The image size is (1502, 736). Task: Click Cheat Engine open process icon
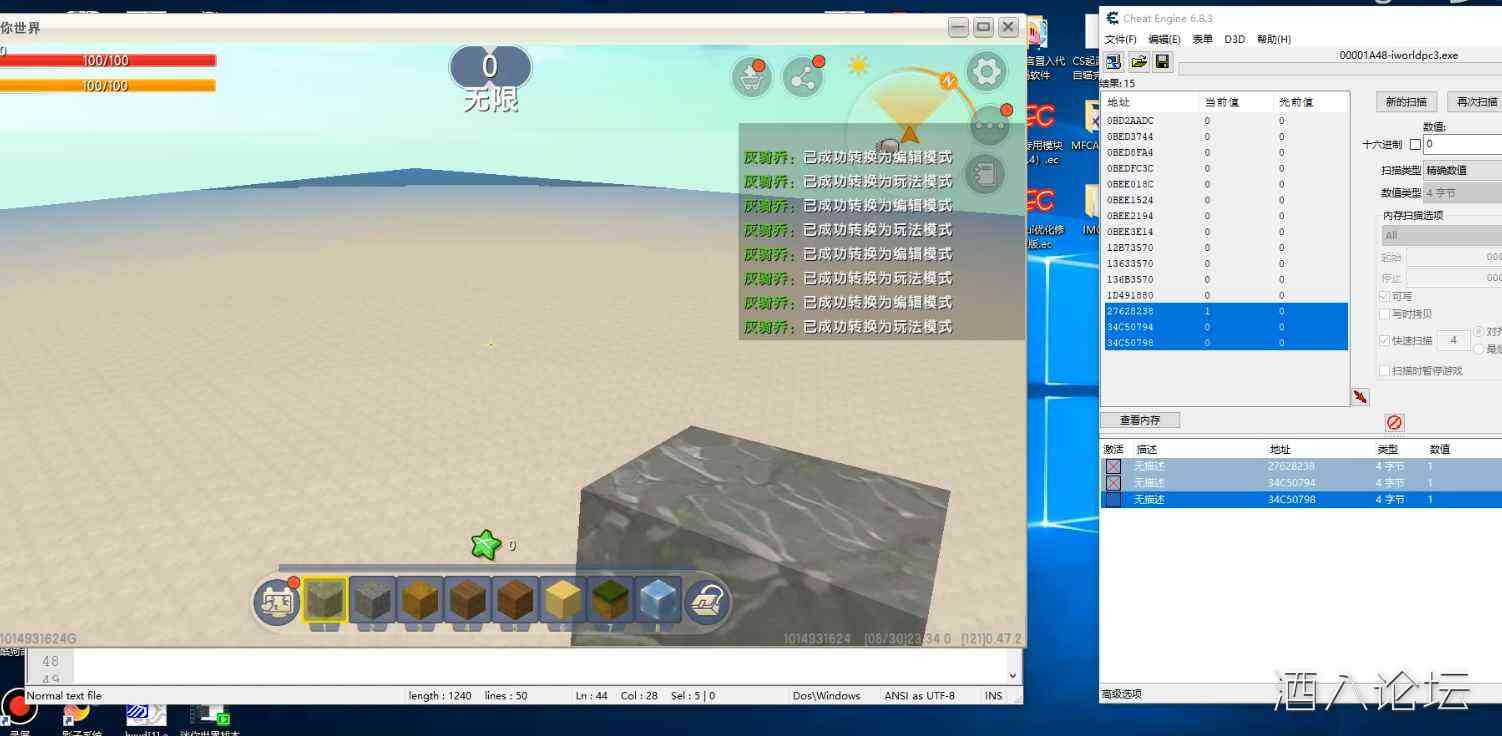(1114, 62)
